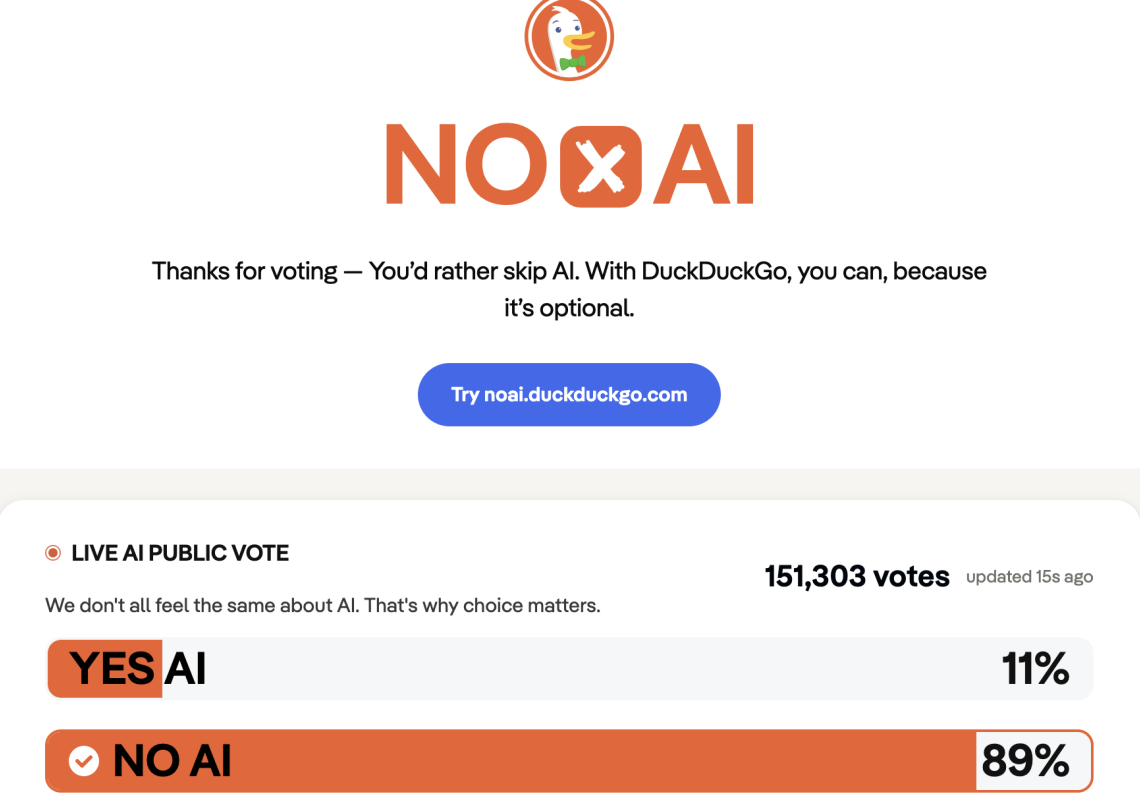1140x800 pixels.
Task: Click the DuckDuckGo duck logo
Action: point(569,38)
